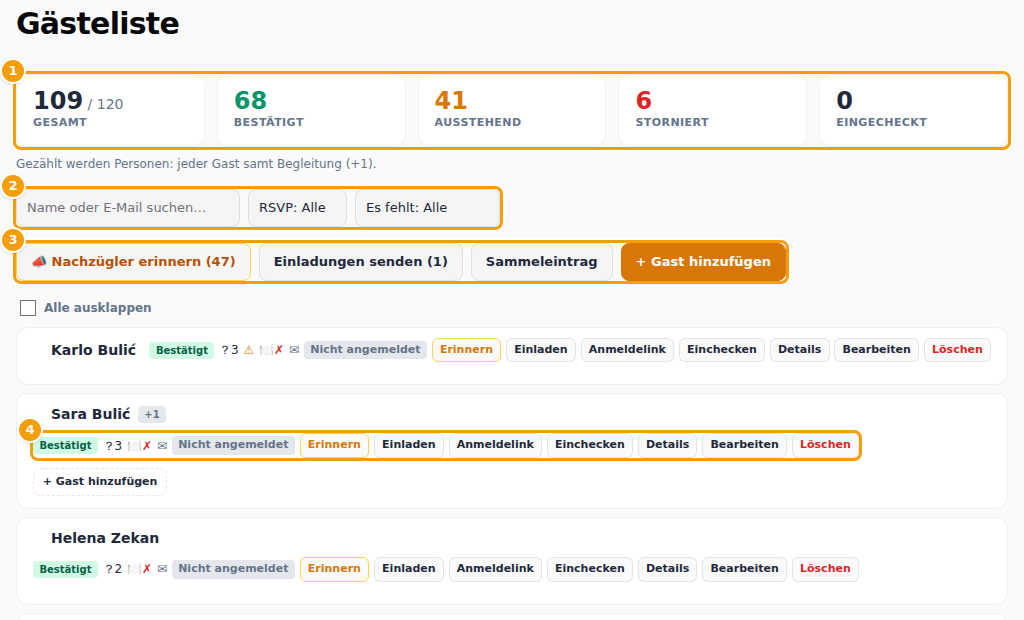Image resolution: width=1024 pixels, height=620 pixels.
Task: Click the warning triangle in Karlo Bulić's row
Action: click(249, 350)
